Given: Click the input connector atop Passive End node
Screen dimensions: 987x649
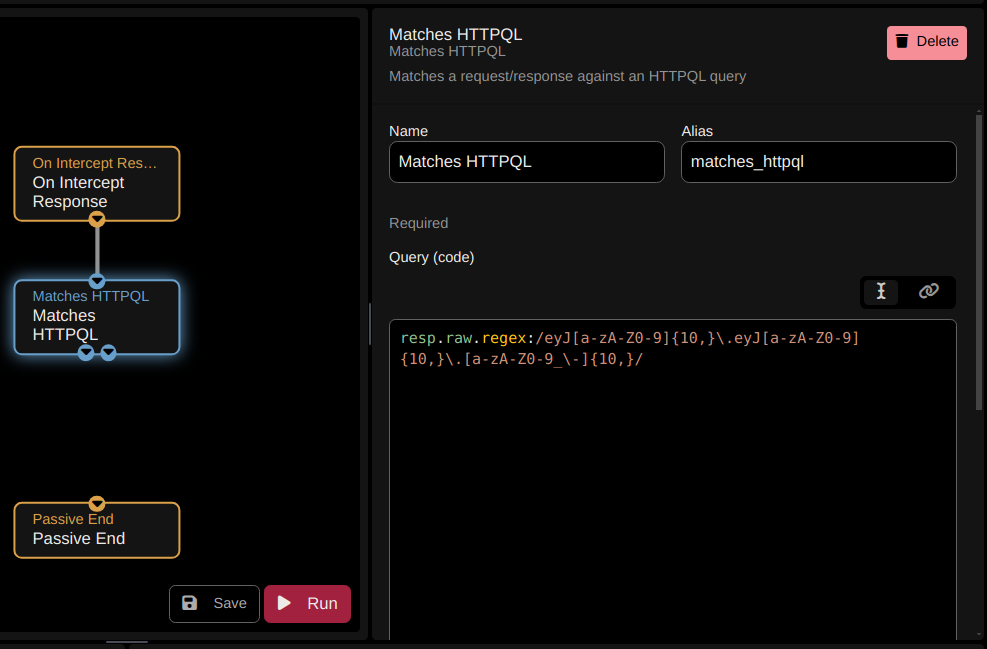Looking at the screenshot, I should (97, 503).
